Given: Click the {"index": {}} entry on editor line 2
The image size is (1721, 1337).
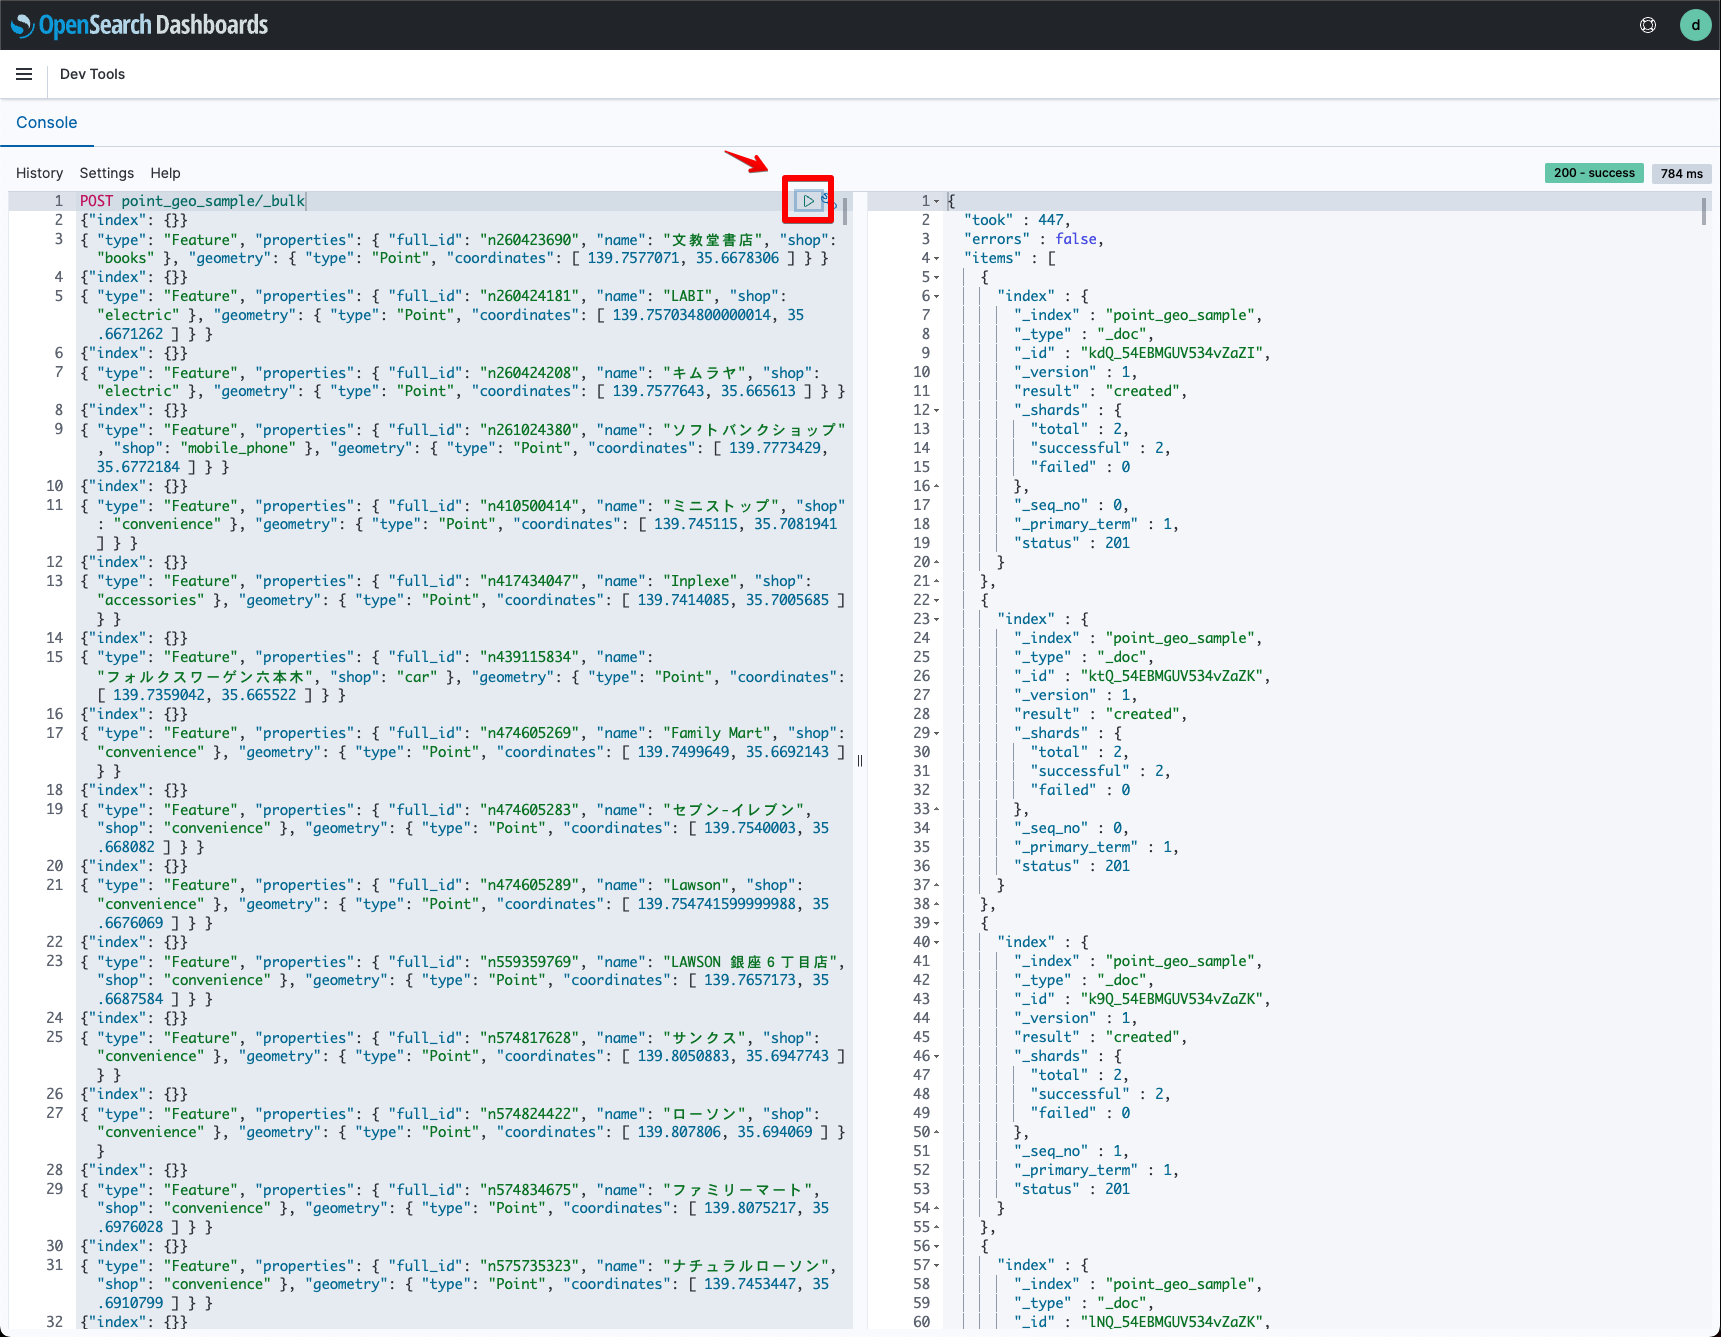Looking at the screenshot, I should tap(134, 220).
